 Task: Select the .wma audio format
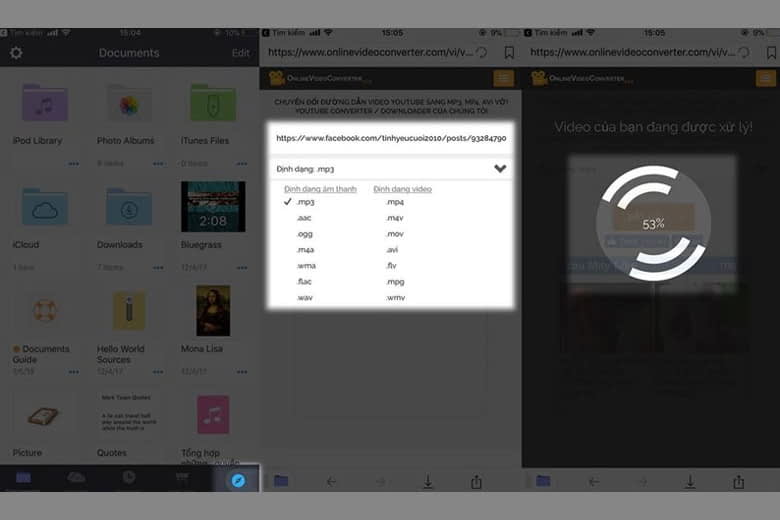tap(306, 266)
